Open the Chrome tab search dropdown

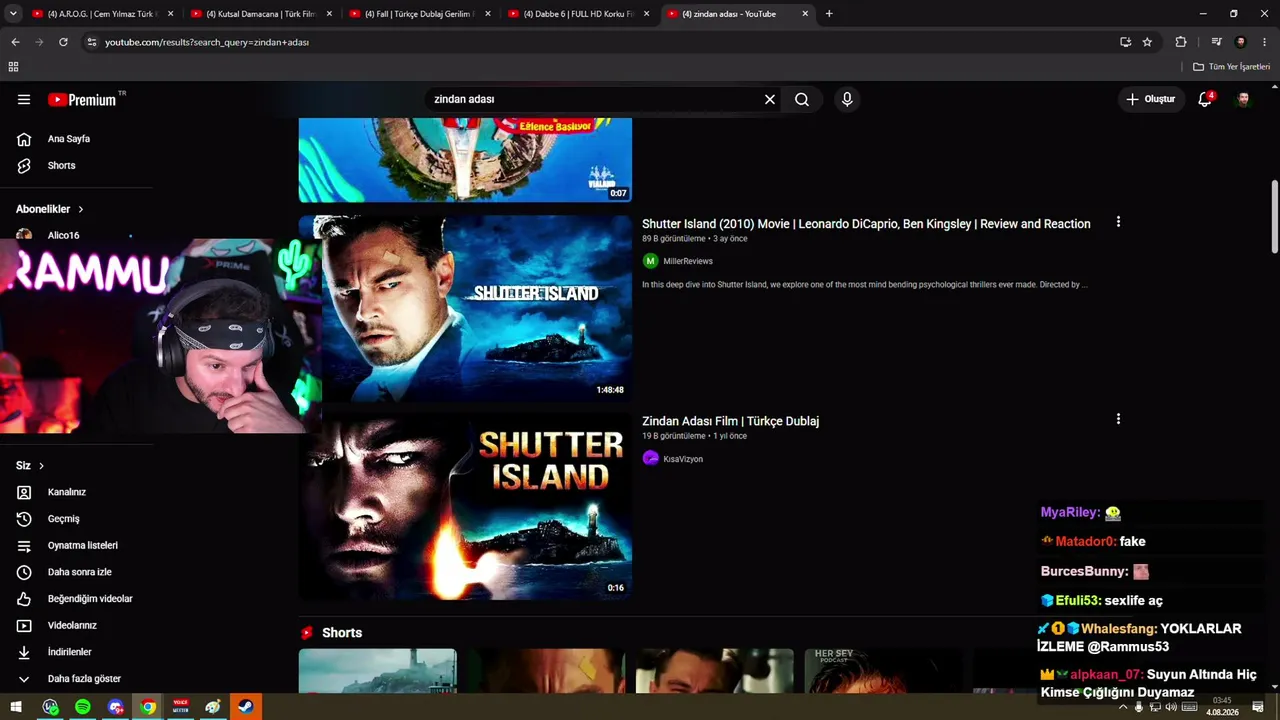tap(13, 14)
